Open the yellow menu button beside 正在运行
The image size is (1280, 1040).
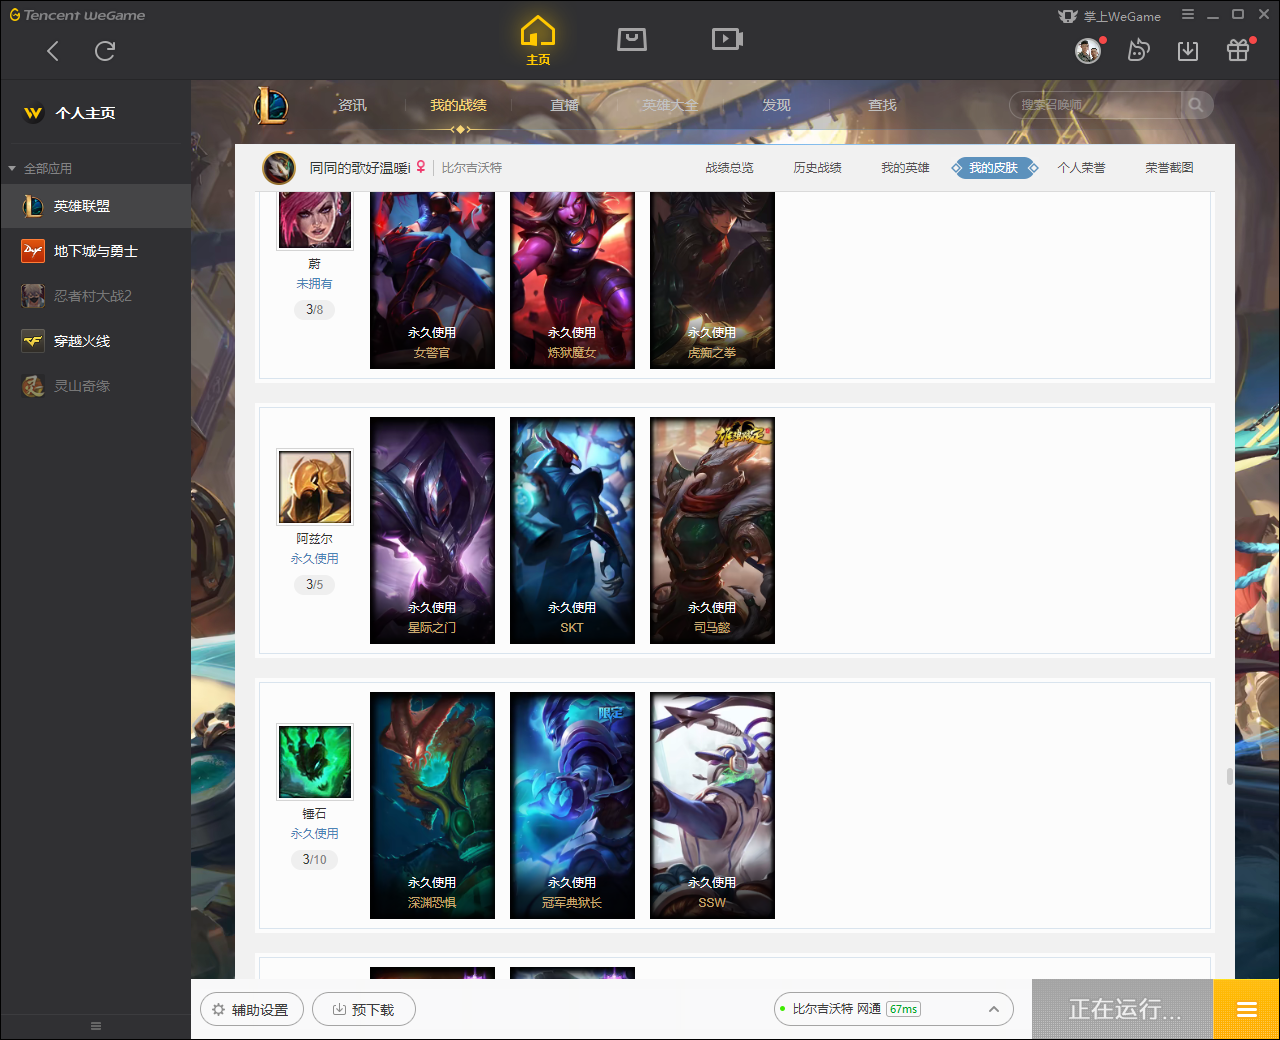point(1247,1010)
